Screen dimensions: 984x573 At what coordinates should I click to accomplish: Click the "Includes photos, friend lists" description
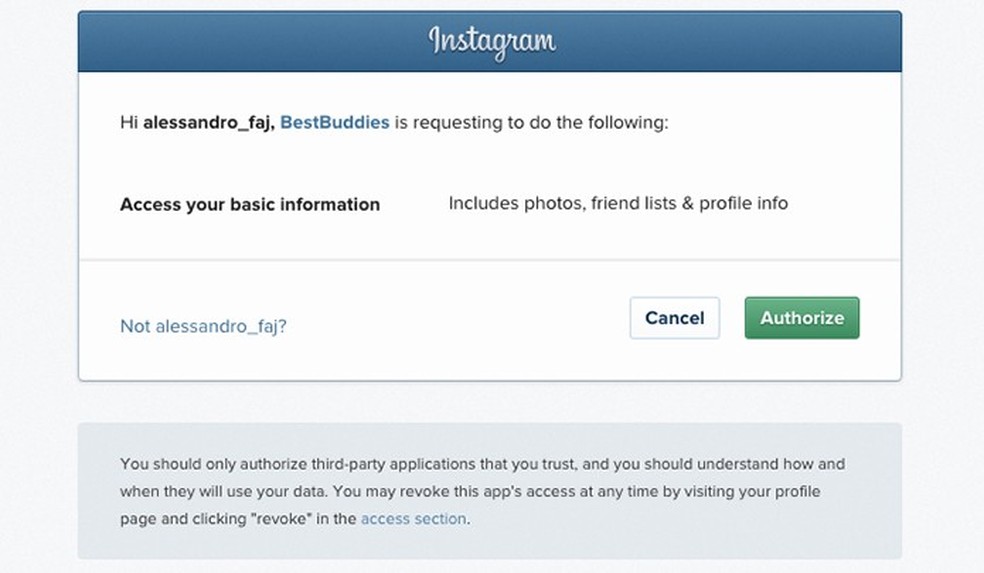(x=617, y=204)
